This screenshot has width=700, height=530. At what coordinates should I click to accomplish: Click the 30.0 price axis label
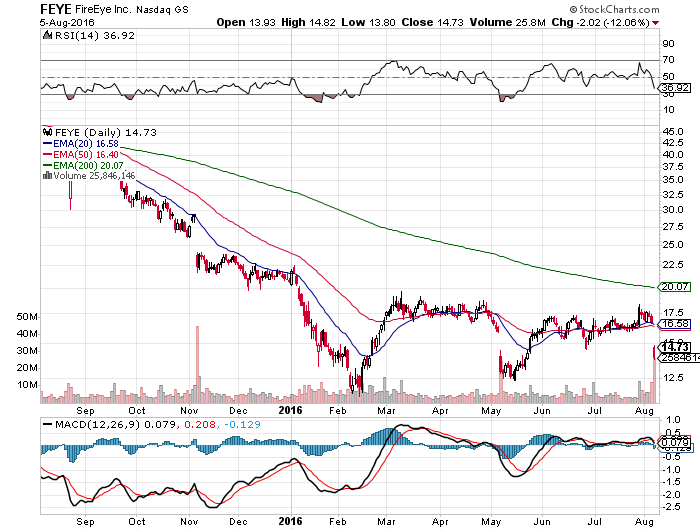coord(673,209)
